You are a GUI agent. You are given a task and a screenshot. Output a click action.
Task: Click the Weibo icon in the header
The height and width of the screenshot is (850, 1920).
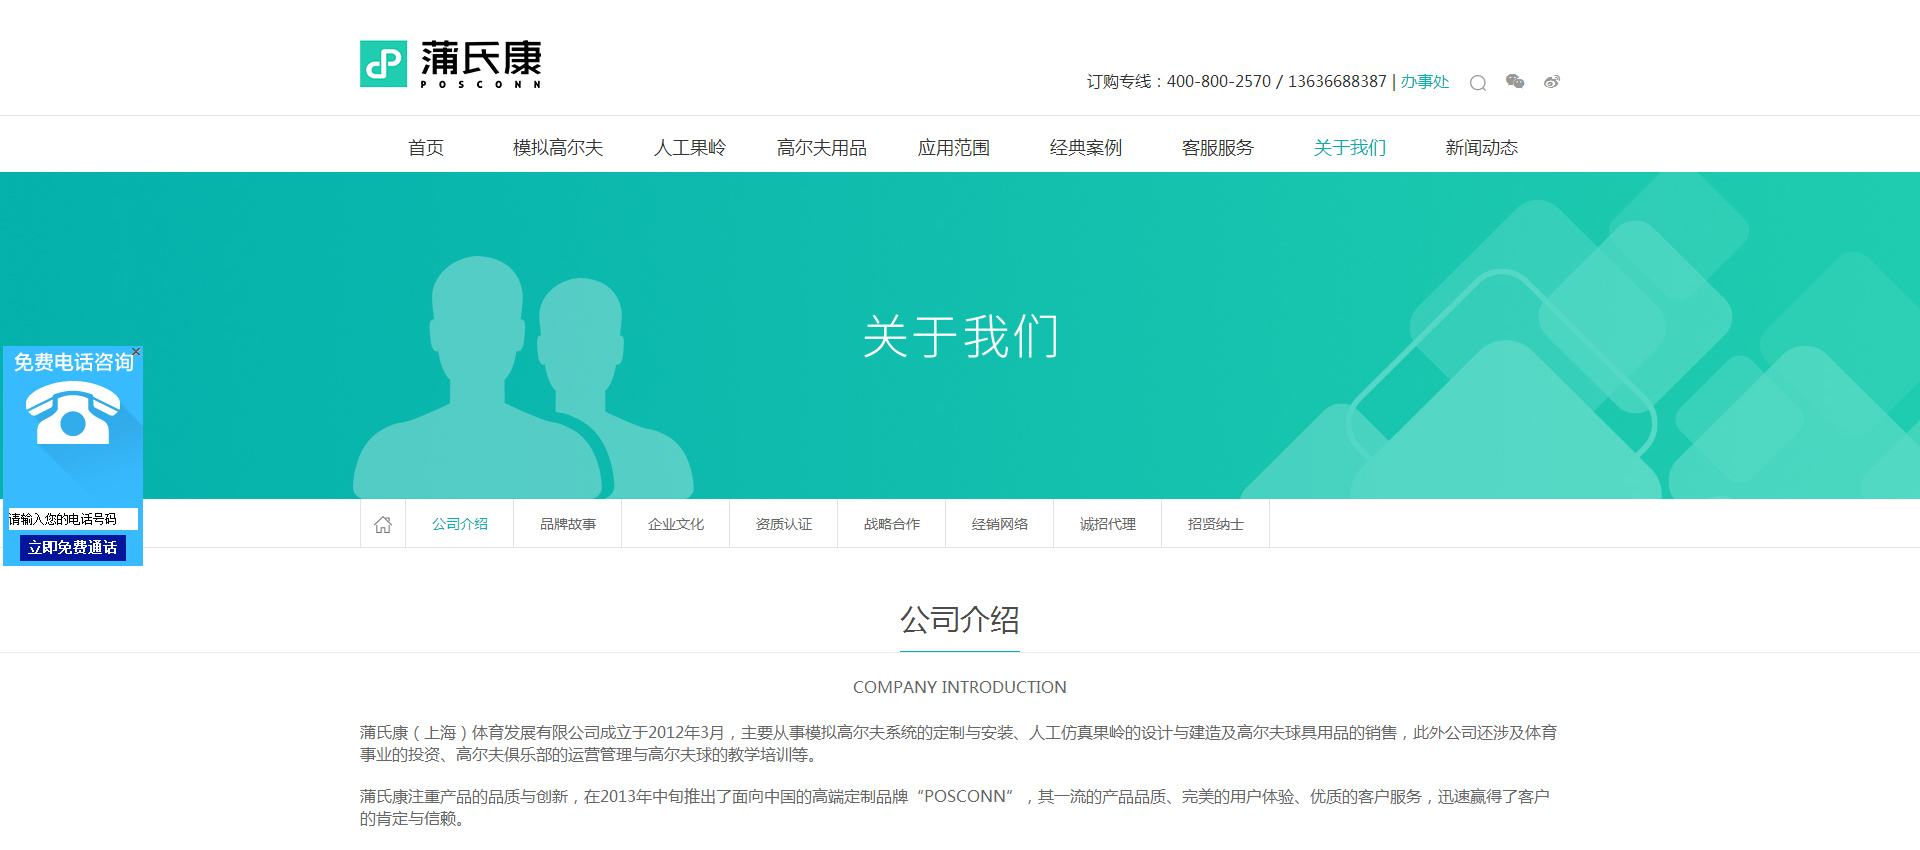1551,82
